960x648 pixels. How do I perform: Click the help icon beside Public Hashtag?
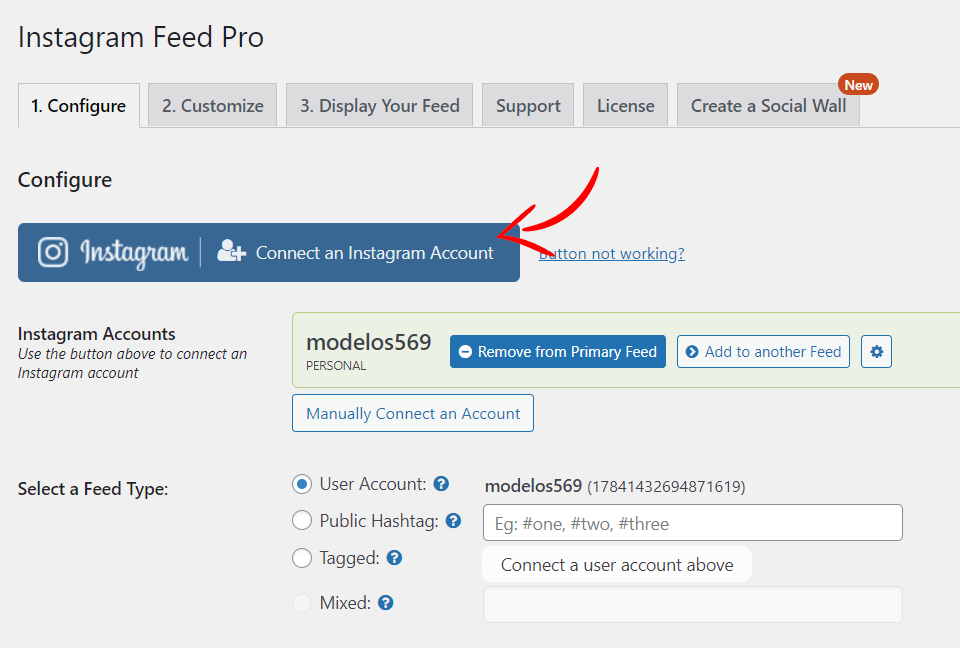coord(453,521)
